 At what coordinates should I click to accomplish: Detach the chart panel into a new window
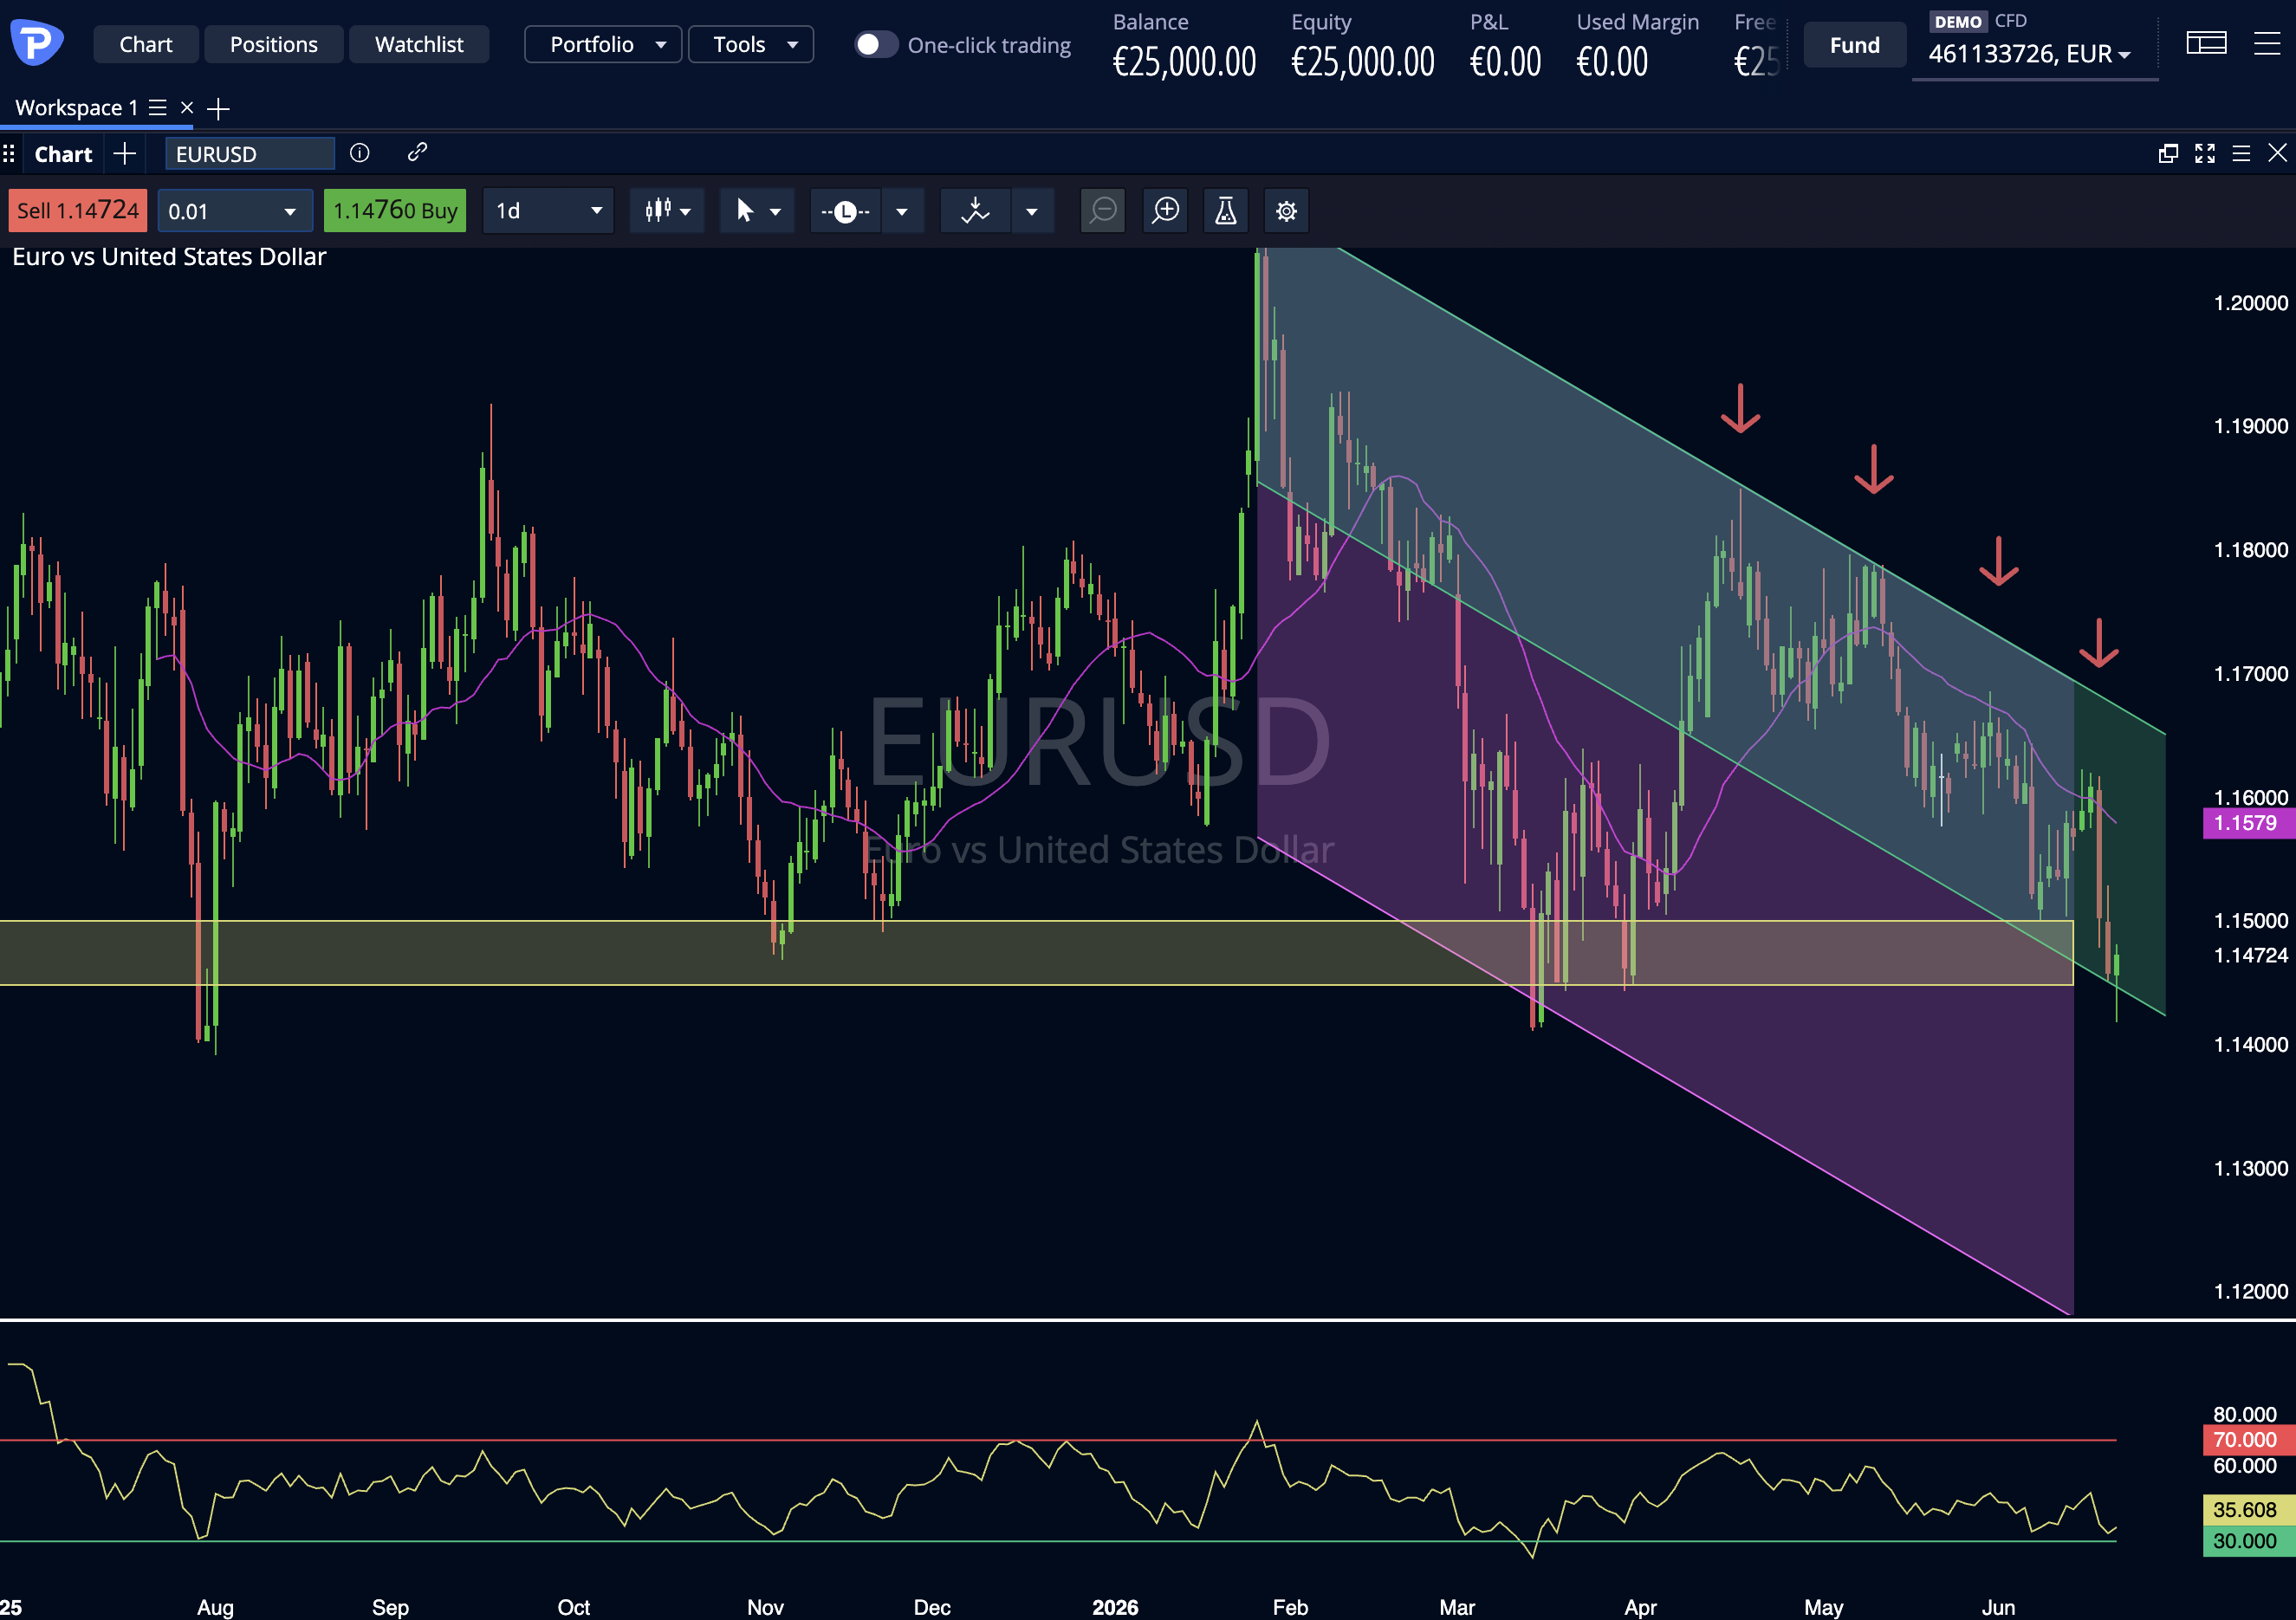pyautogui.click(x=2168, y=153)
